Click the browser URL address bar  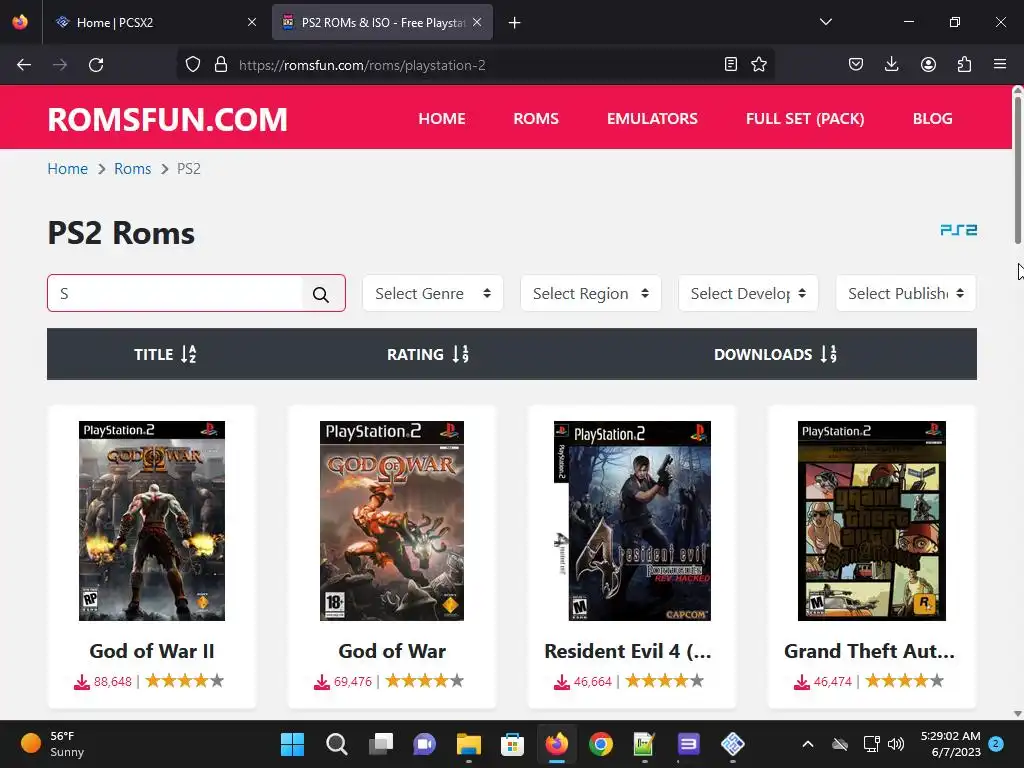477,65
